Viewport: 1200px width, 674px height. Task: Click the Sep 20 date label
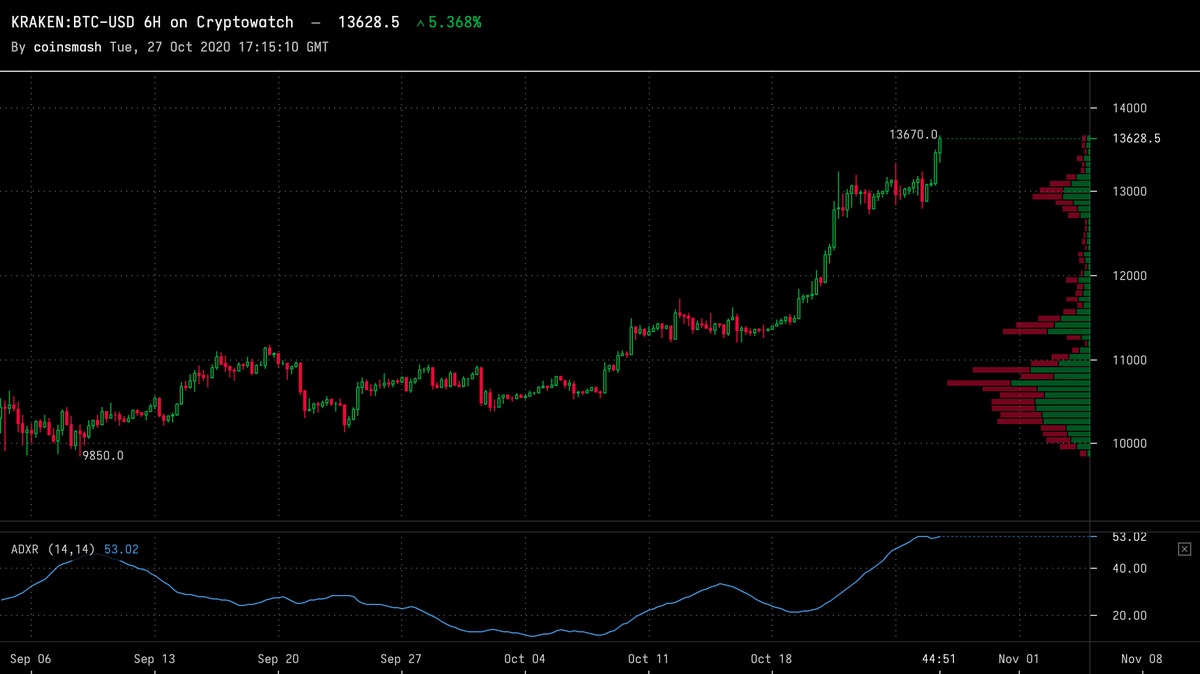click(278, 659)
